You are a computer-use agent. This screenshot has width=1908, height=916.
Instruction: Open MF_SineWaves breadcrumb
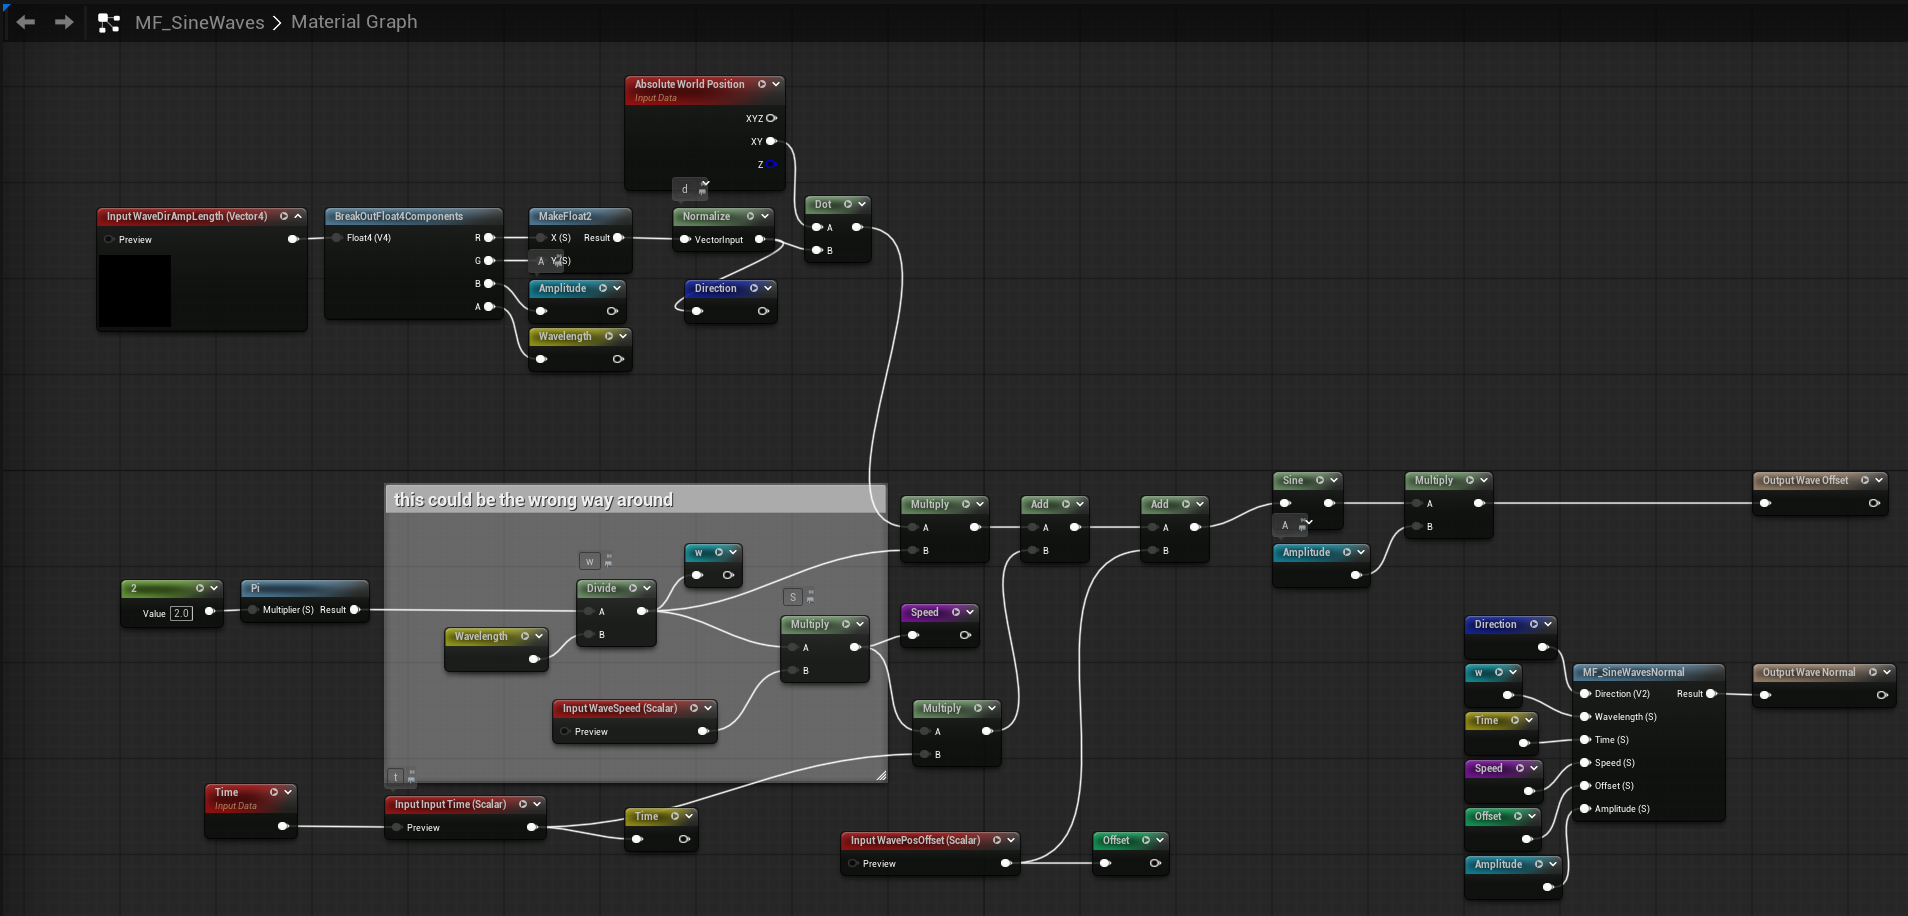[x=200, y=22]
